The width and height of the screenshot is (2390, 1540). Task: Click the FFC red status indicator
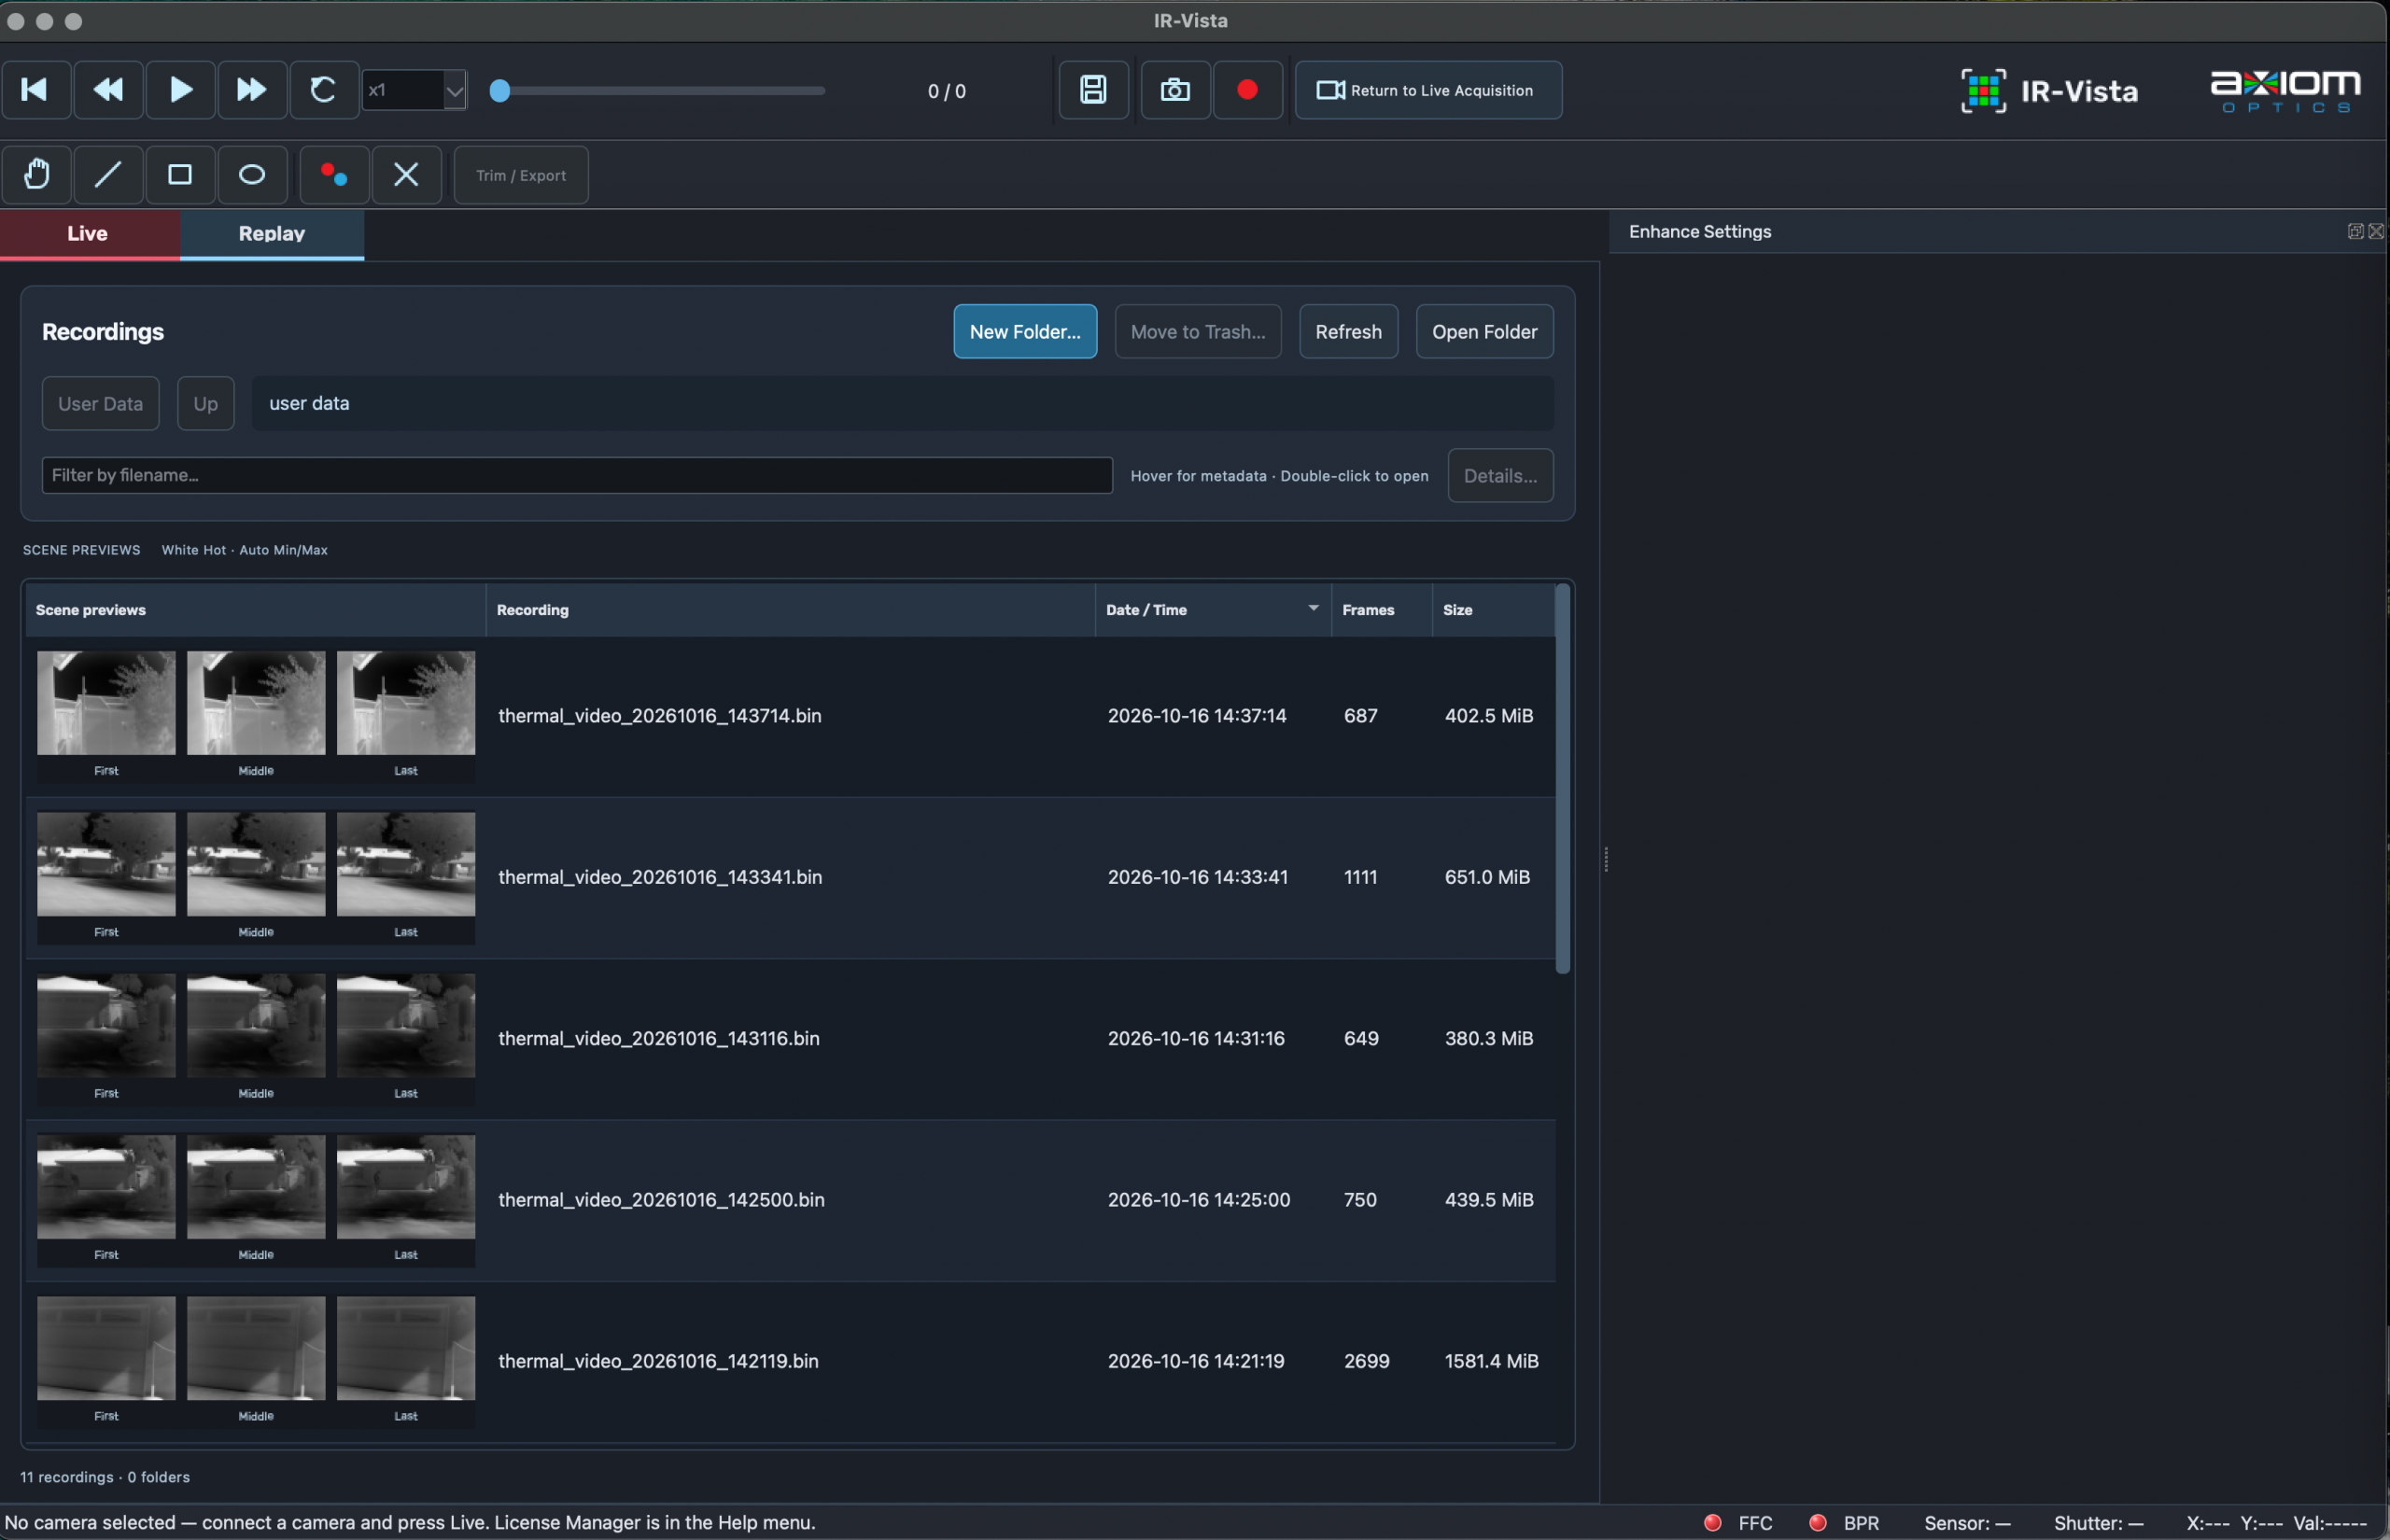point(1712,1522)
